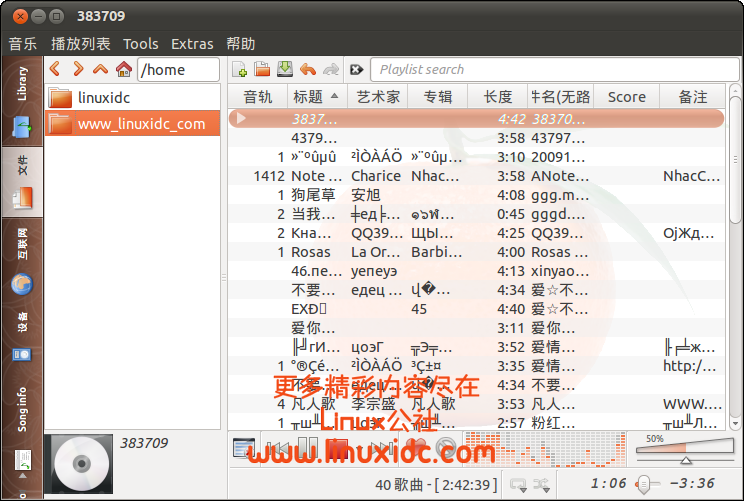Image resolution: width=744 pixels, height=501 pixels.
Task: Click the spectrum analyzer display
Action: pos(544,448)
